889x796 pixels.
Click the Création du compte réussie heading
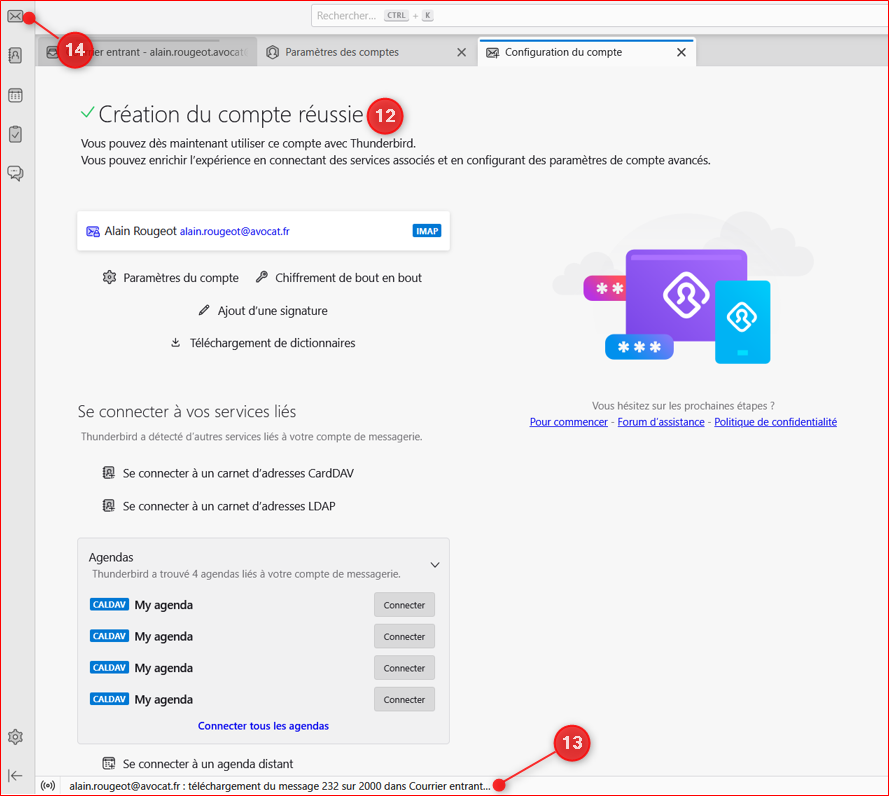click(x=231, y=114)
